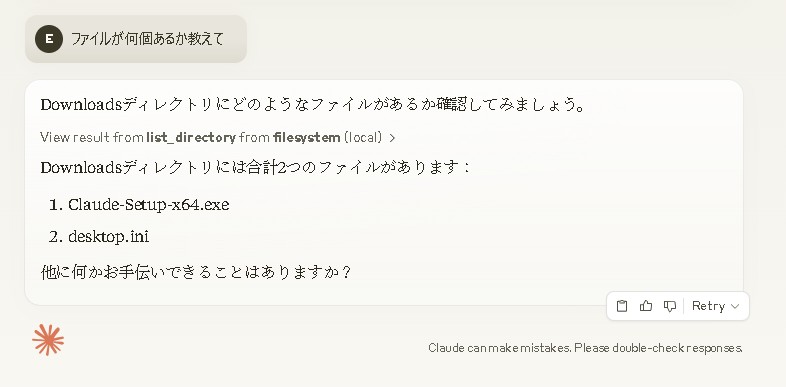This screenshot has height=387, width=786.
Task: Click the user avatar labeled E
Action: 49,39
